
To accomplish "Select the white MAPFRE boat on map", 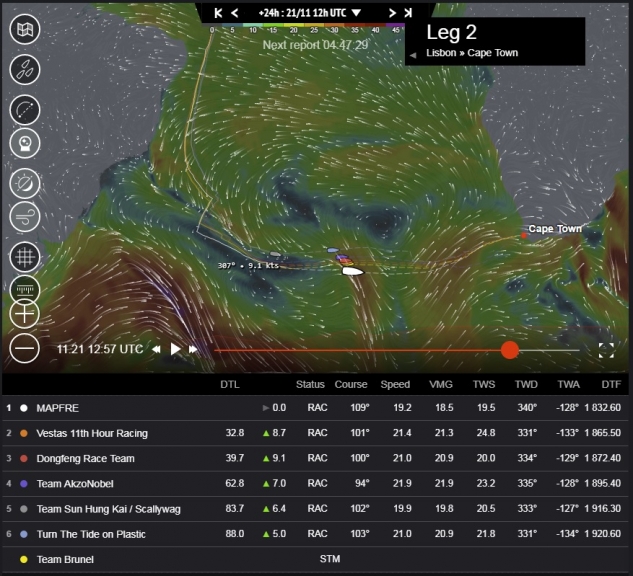I will (x=353, y=271).
